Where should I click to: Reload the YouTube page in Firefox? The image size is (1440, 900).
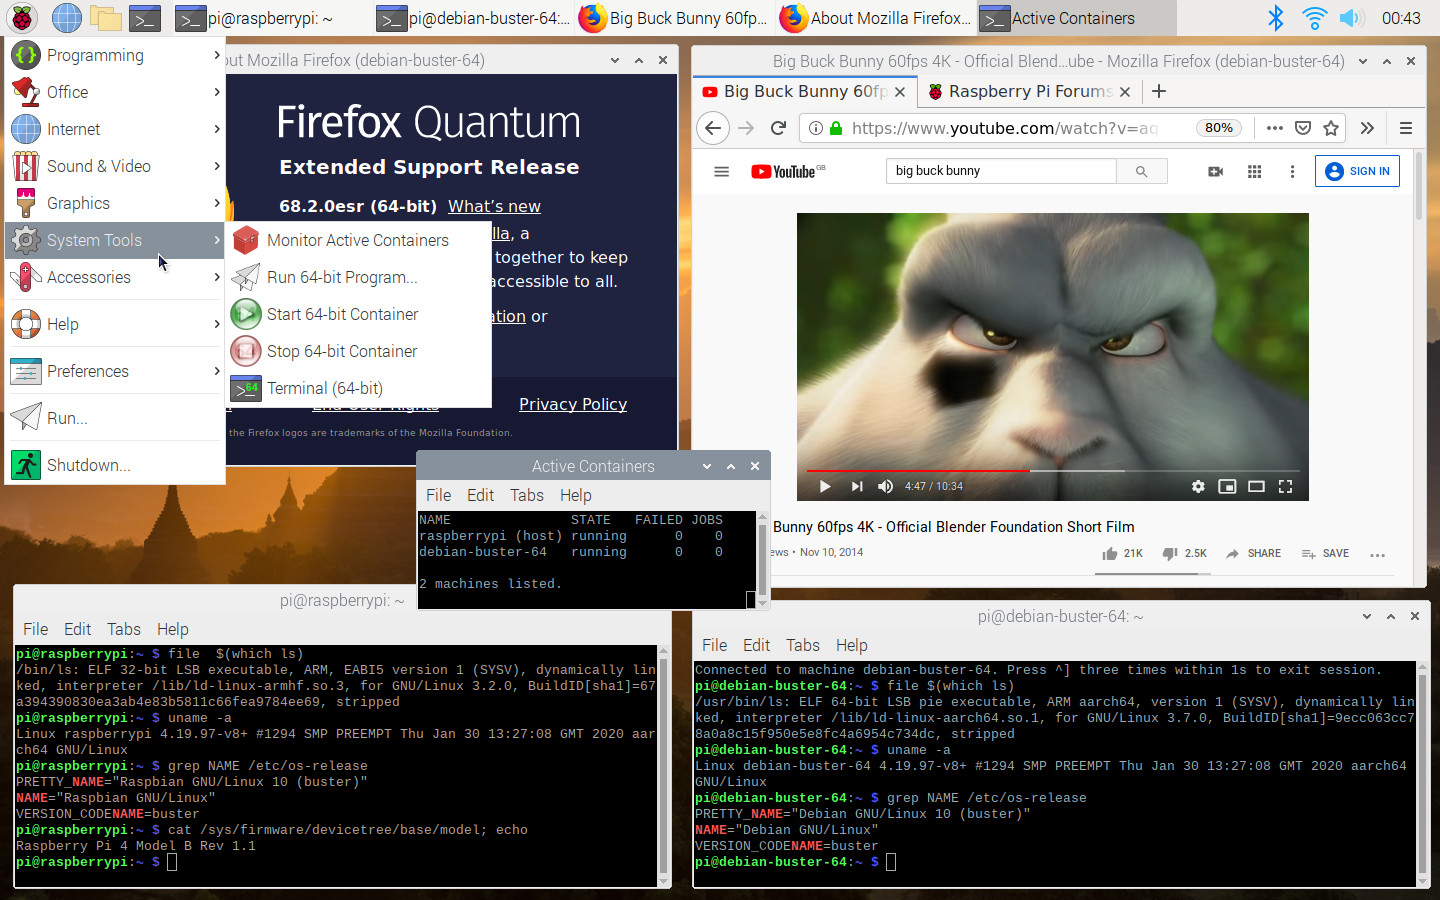tap(778, 128)
